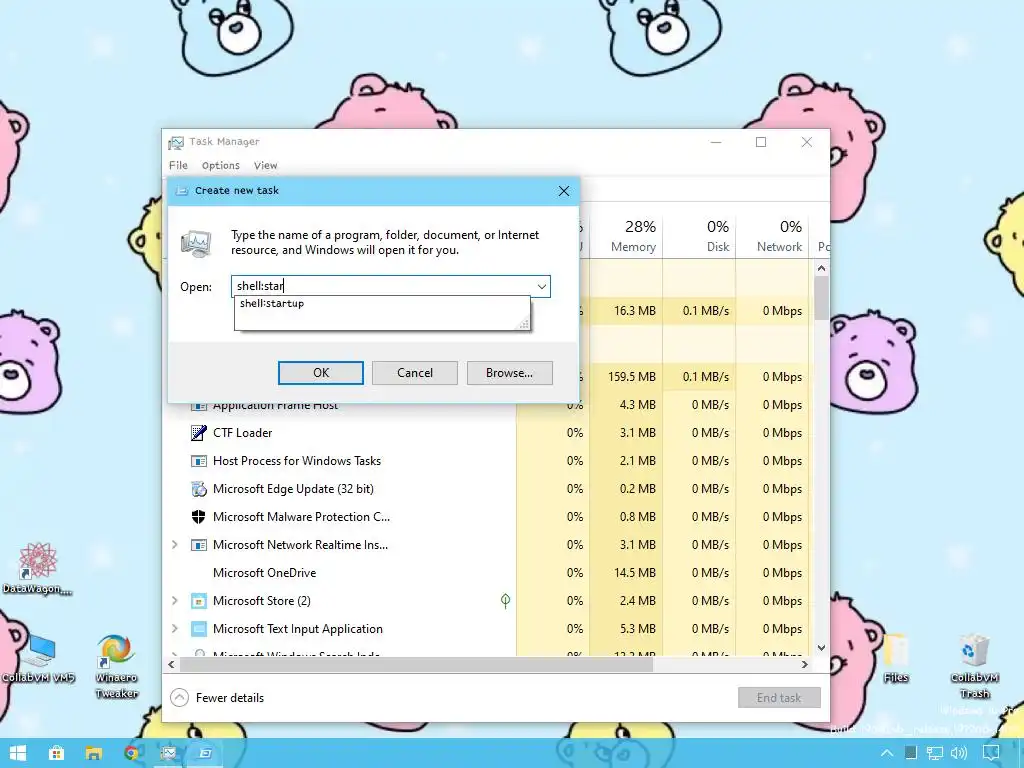The height and width of the screenshot is (768, 1024).
Task: Open the File menu in Task Manager
Action: tap(178, 165)
